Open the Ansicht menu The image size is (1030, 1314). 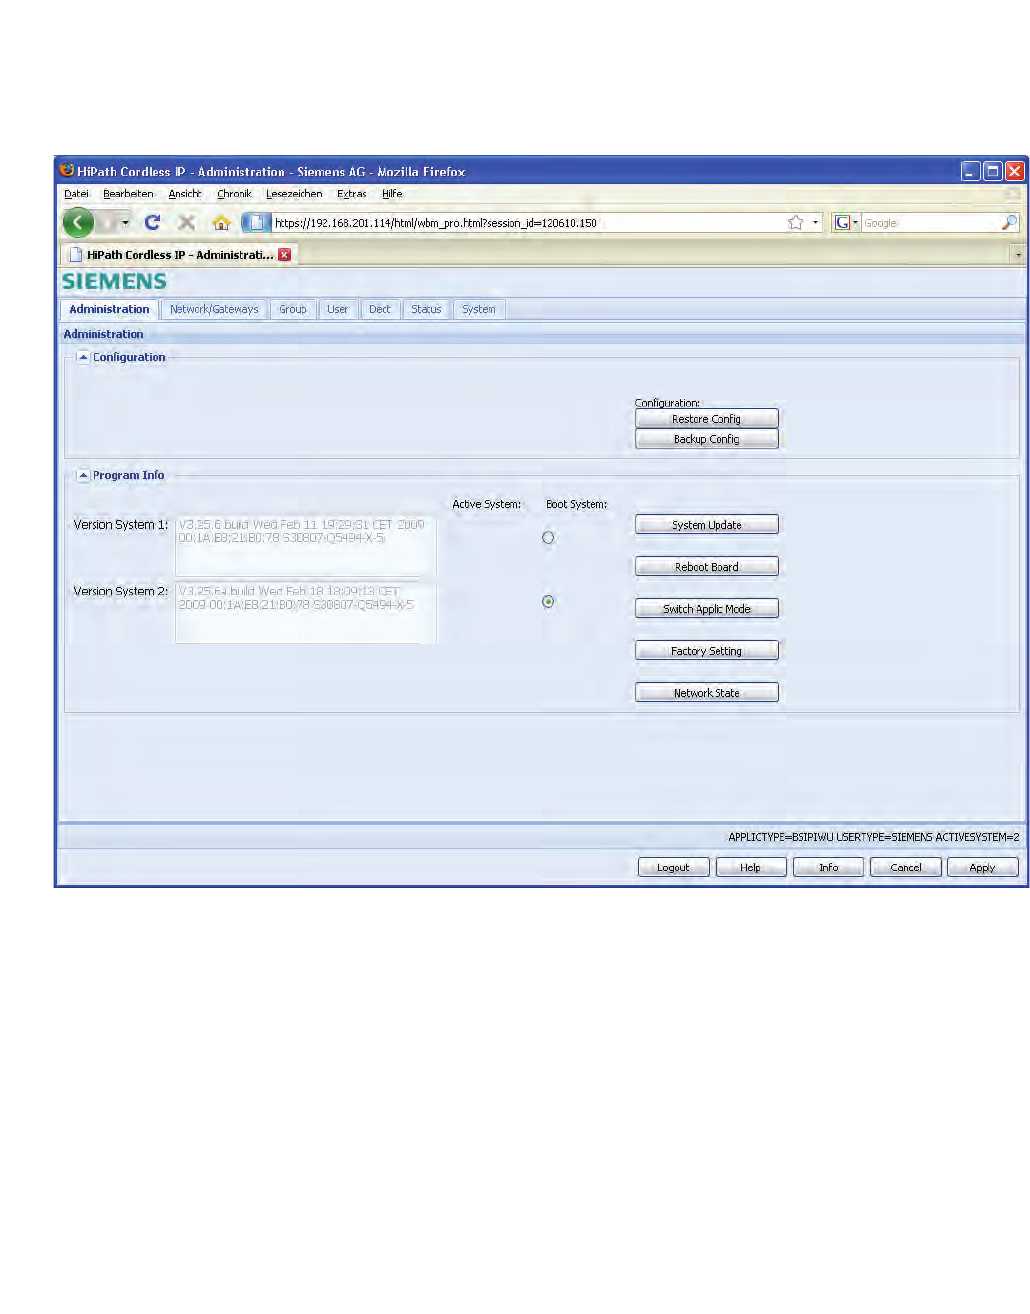click(x=185, y=194)
